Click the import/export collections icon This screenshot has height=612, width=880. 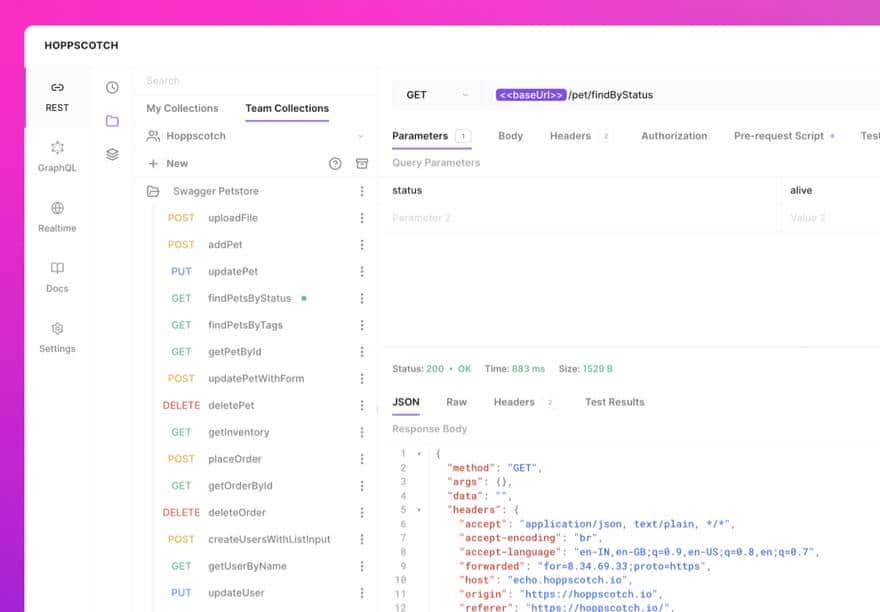point(362,163)
